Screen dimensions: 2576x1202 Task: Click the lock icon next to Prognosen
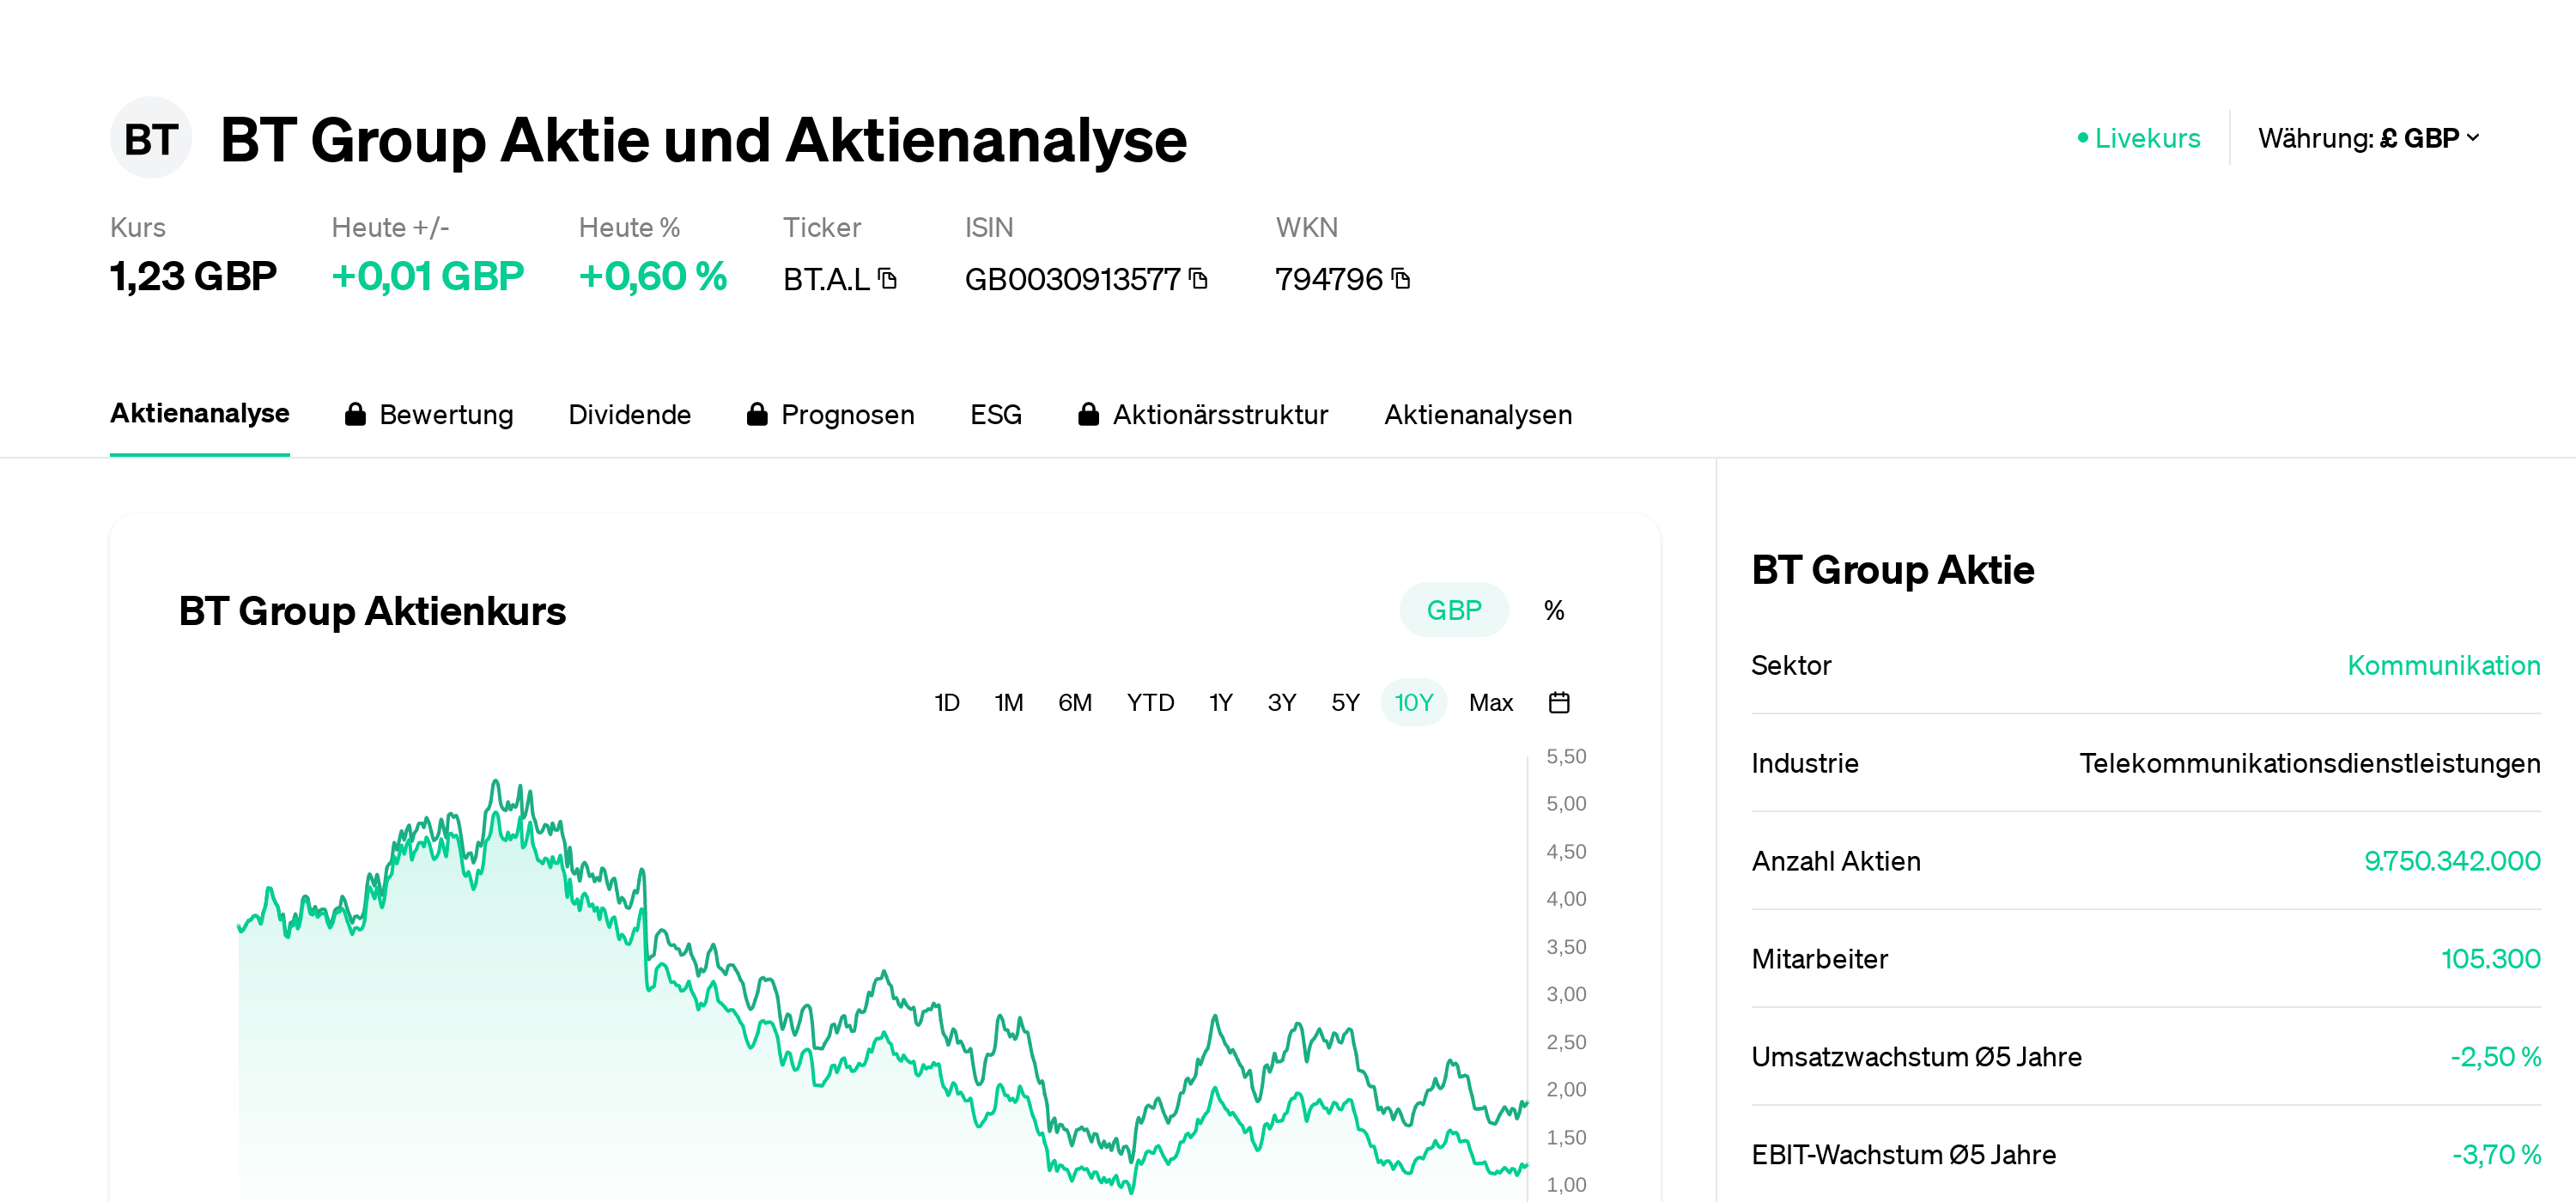pyautogui.click(x=758, y=414)
